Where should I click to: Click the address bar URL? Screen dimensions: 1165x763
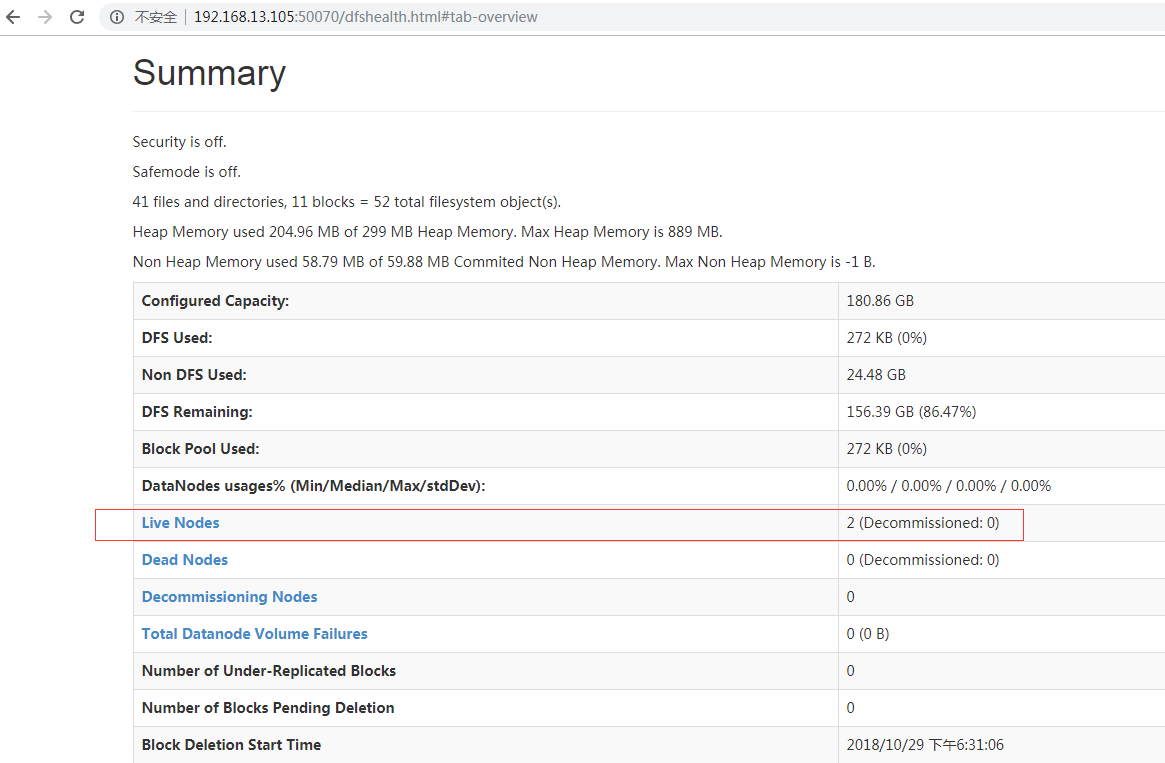365,17
